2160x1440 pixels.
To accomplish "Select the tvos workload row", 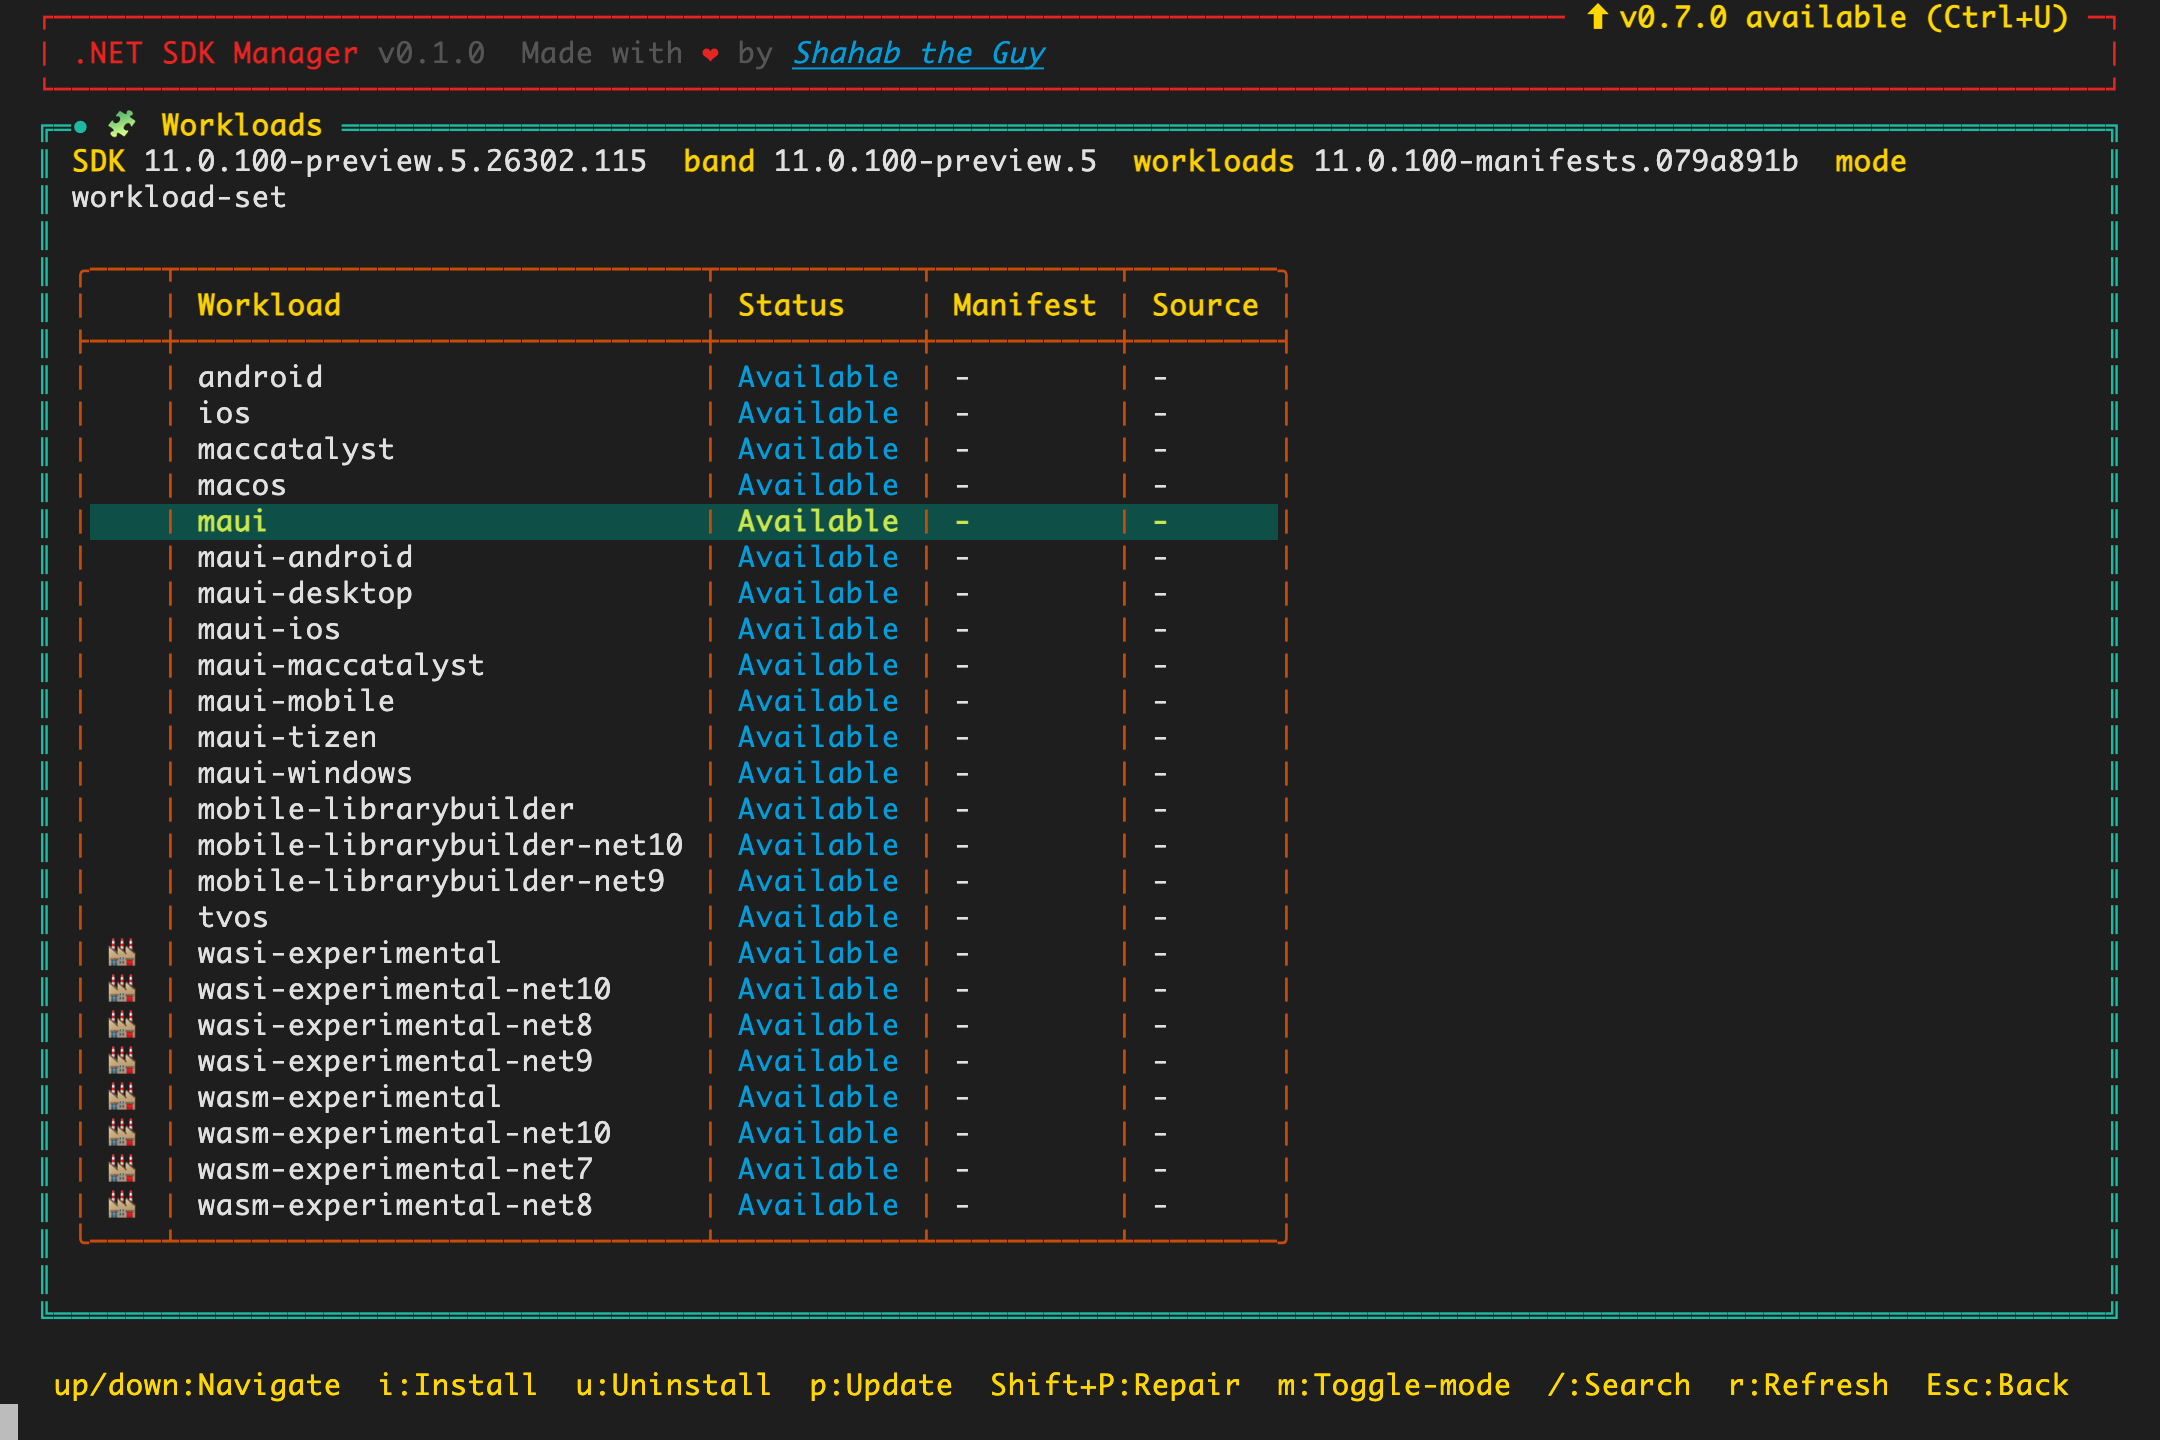I will (x=684, y=917).
